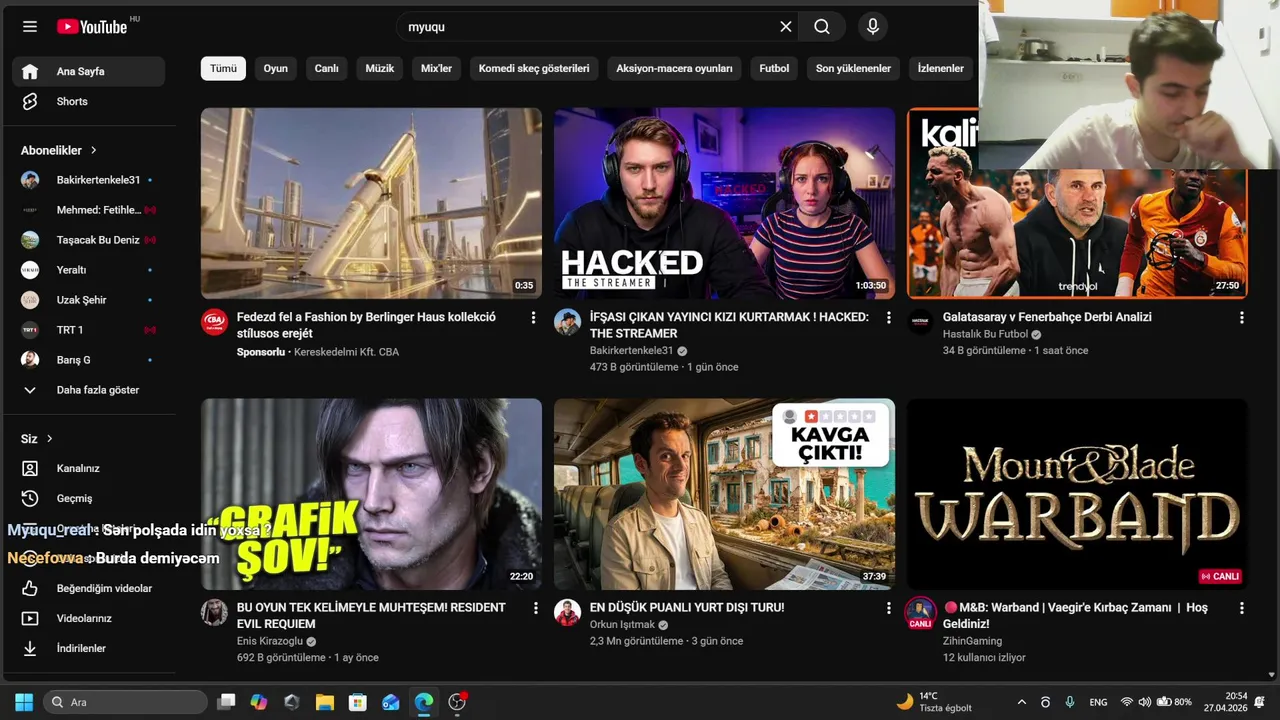Go to YouTube home via logo
Image resolution: width=1280 pixels, height=720 pixels.
coord(92,27)
